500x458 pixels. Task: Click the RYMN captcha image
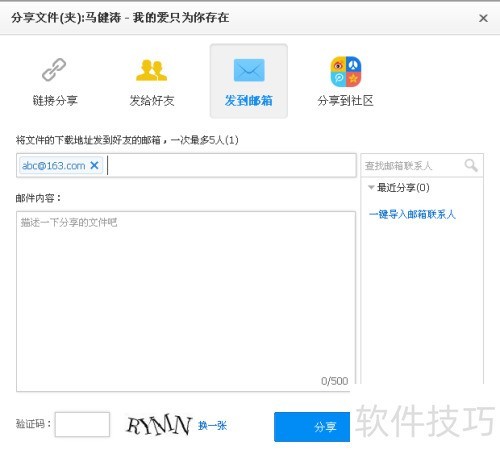point(159,425)
